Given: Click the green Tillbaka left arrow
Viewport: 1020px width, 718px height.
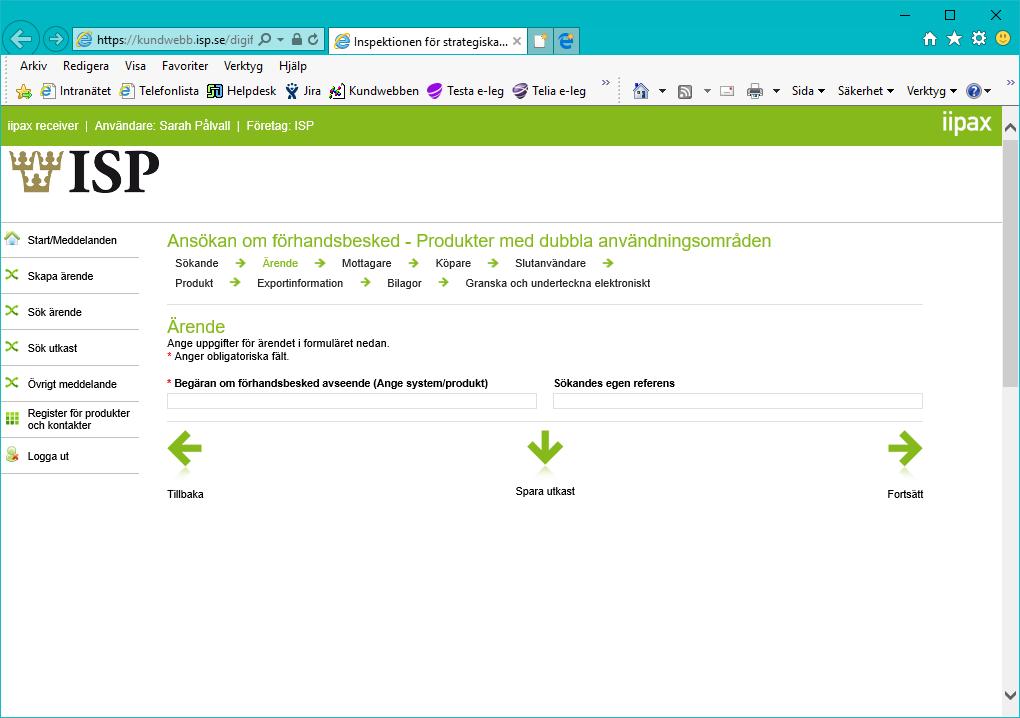Looking at the screenshot, I should 185,449.
